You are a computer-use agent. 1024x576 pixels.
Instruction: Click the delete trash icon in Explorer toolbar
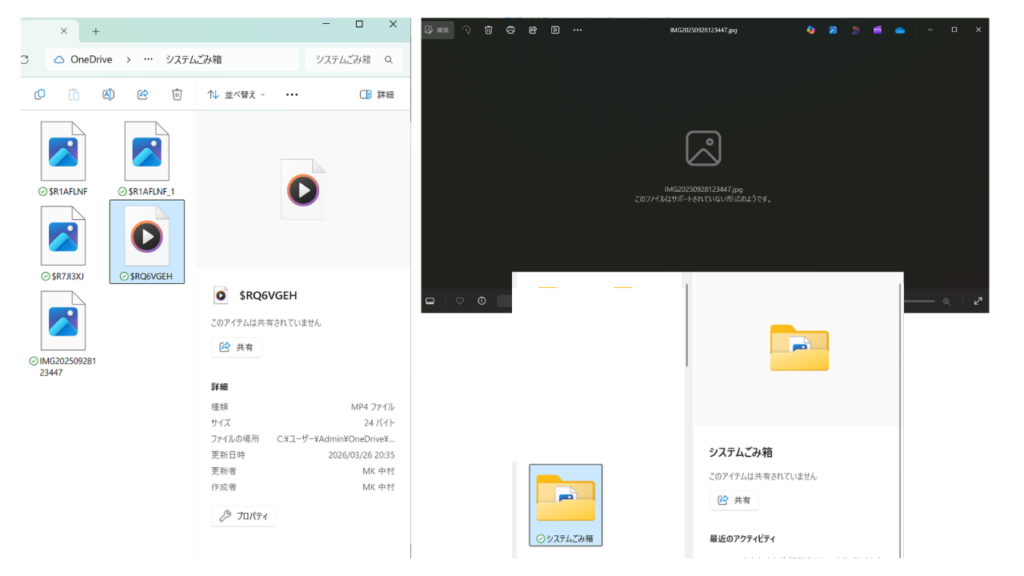177,95
